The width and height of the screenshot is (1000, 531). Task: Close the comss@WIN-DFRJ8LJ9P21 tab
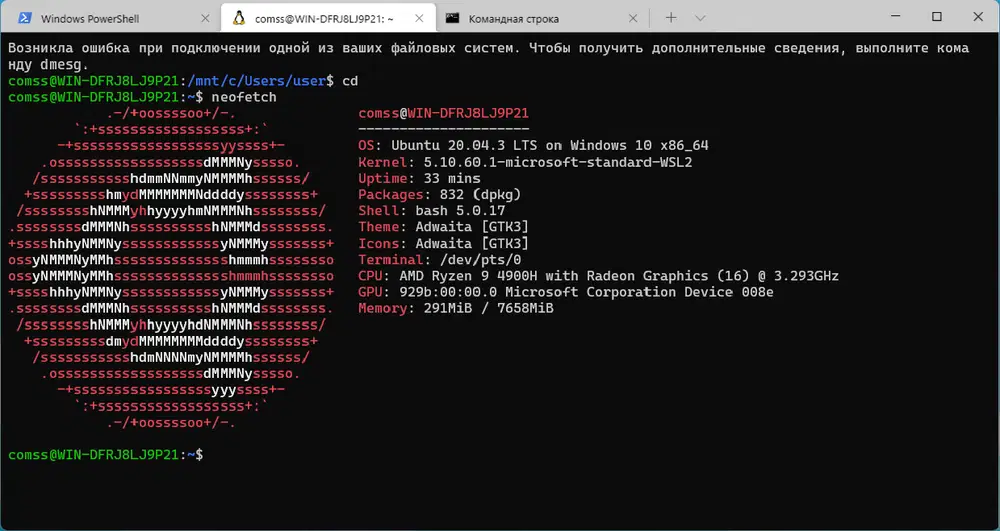(419, 18)
